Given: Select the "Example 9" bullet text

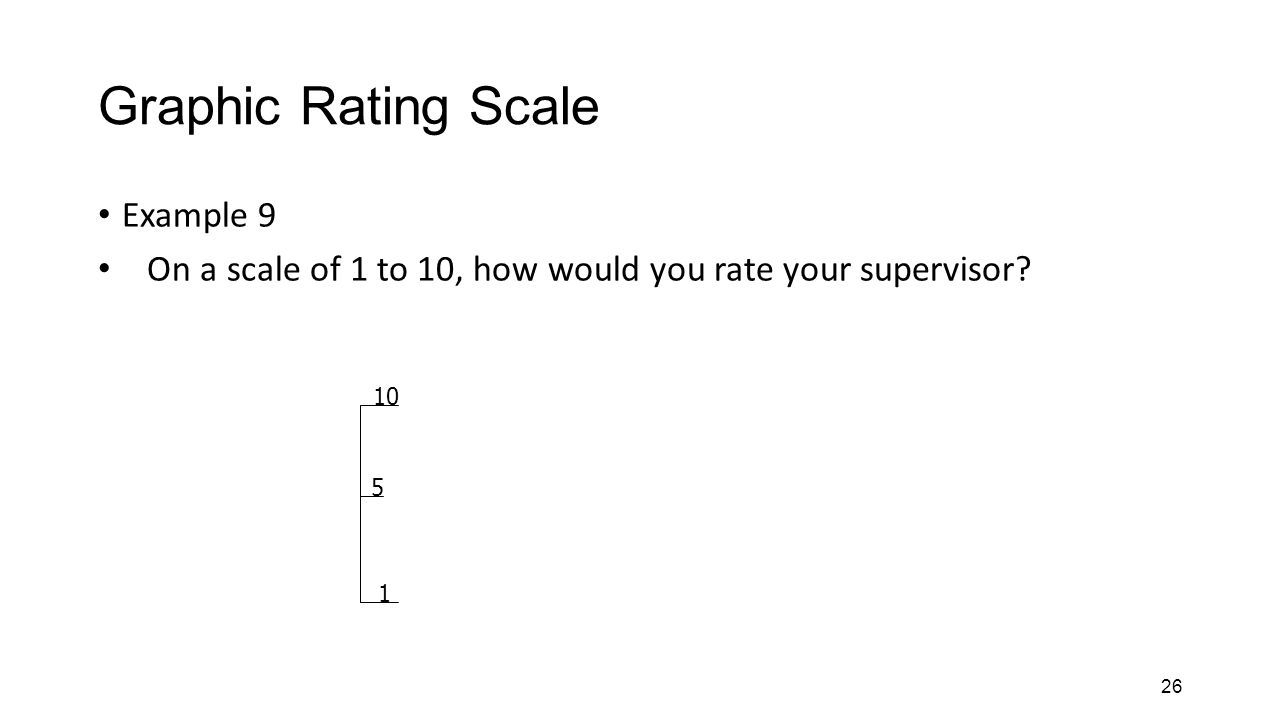Looking at the screenshot, I should click(199, 217).
